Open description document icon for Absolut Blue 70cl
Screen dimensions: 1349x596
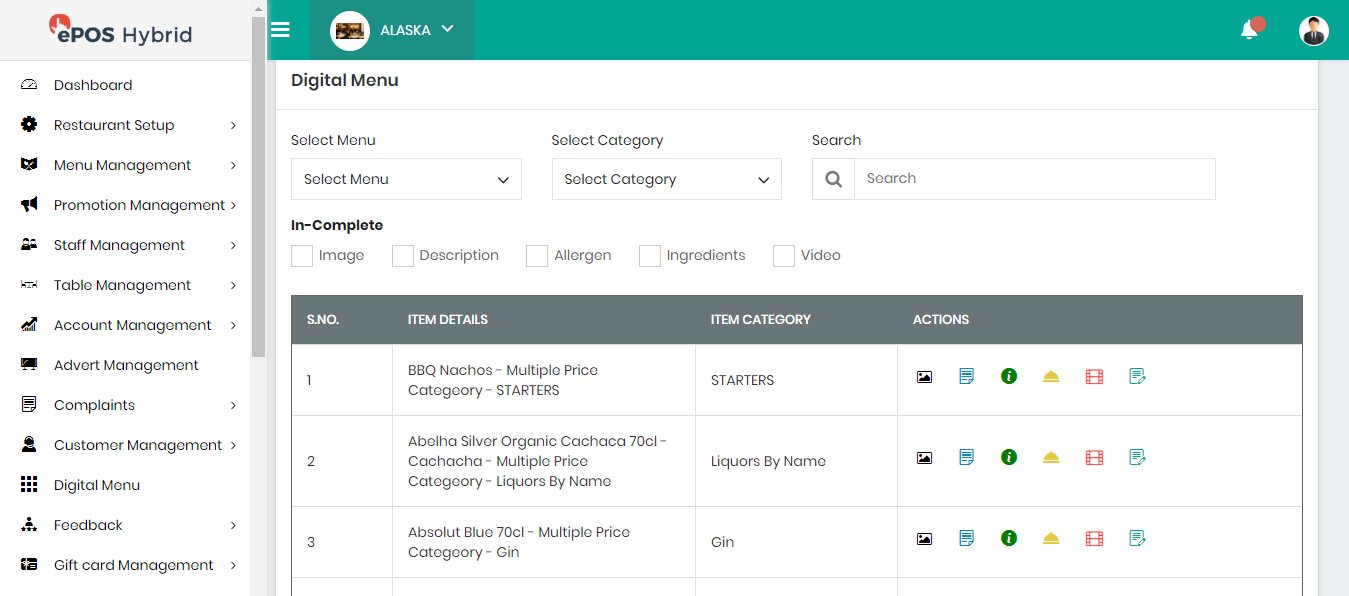pyautogui.click(x=966, y=539)
